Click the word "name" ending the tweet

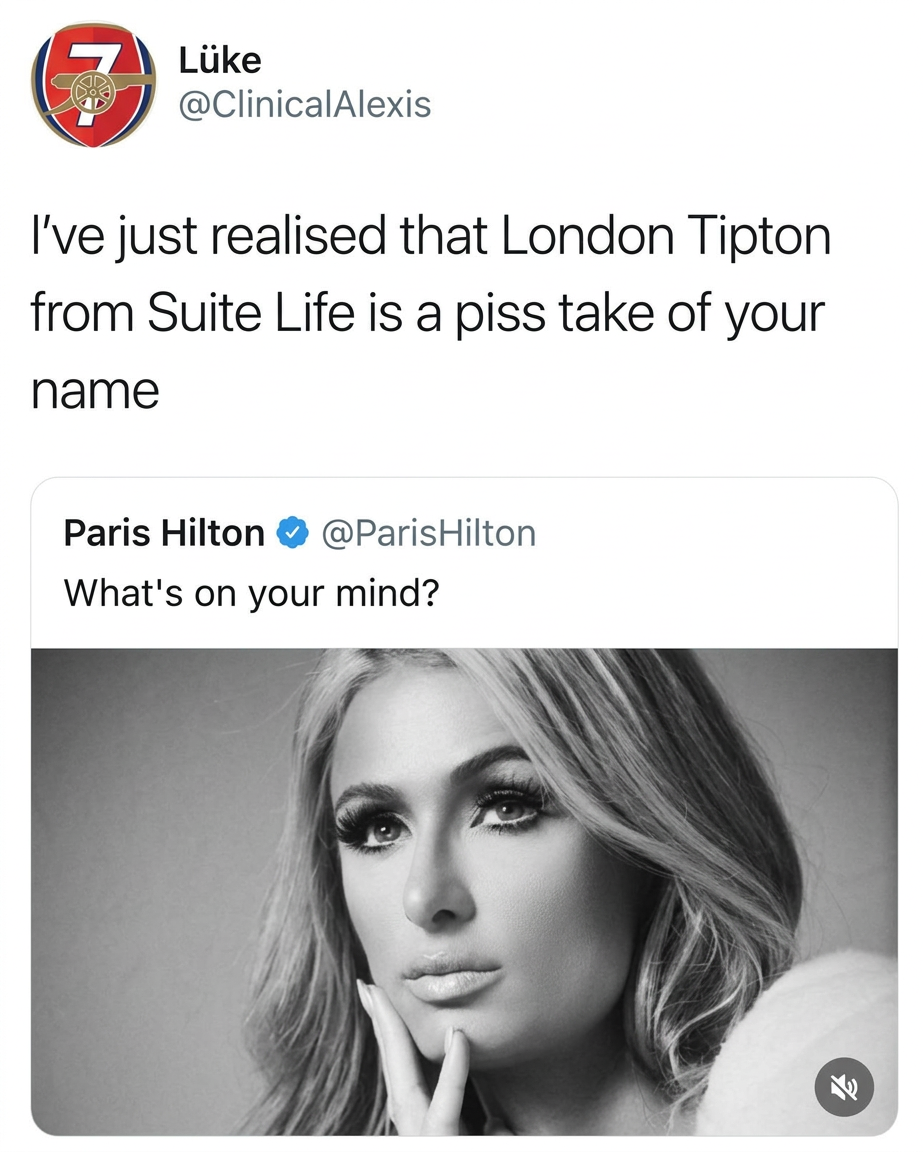(95, 390)
